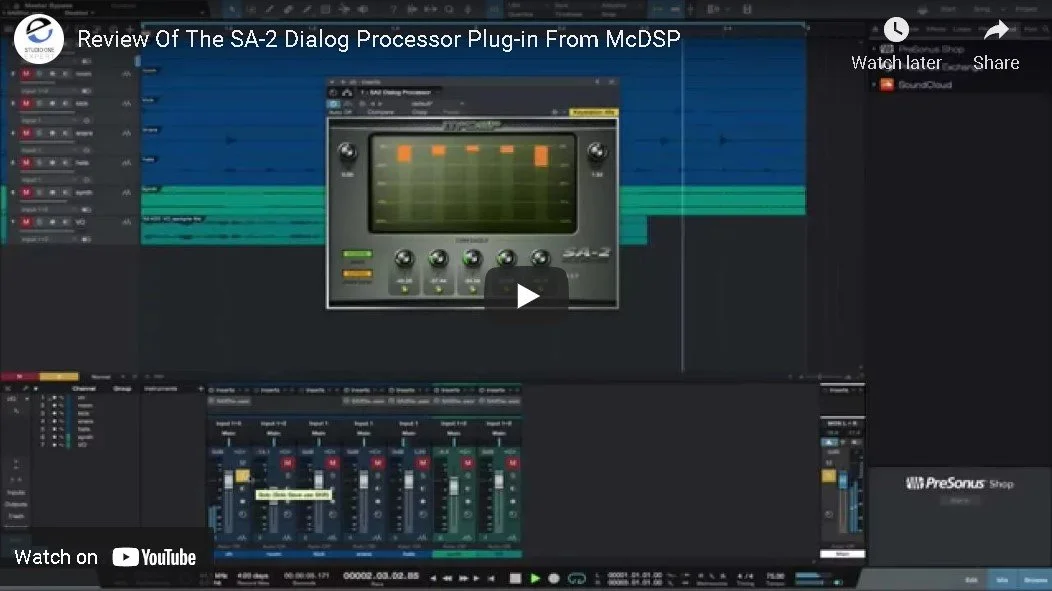Toggle the green SA-2 mode button
The image size is (1052, 591).
(x=357, y=254)
